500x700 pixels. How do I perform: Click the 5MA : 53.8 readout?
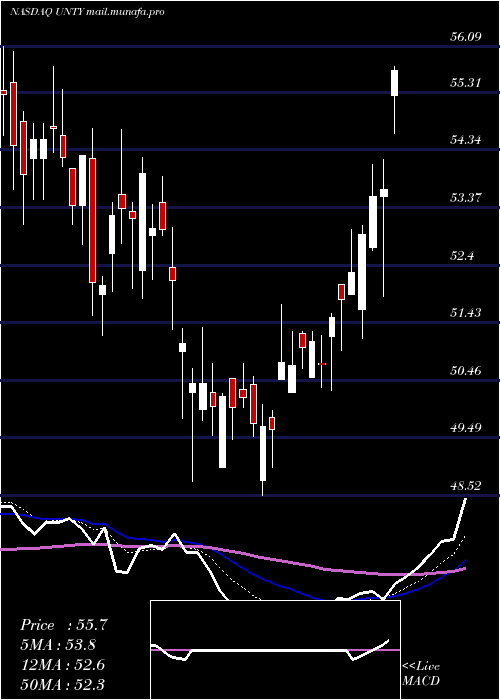pos(58,645)
